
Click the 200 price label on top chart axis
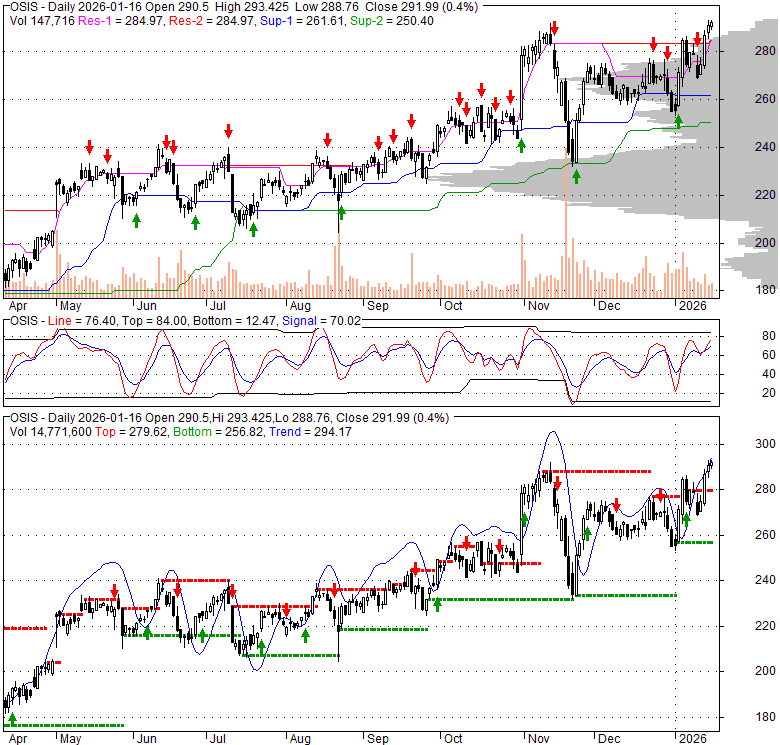click(765, 243)
